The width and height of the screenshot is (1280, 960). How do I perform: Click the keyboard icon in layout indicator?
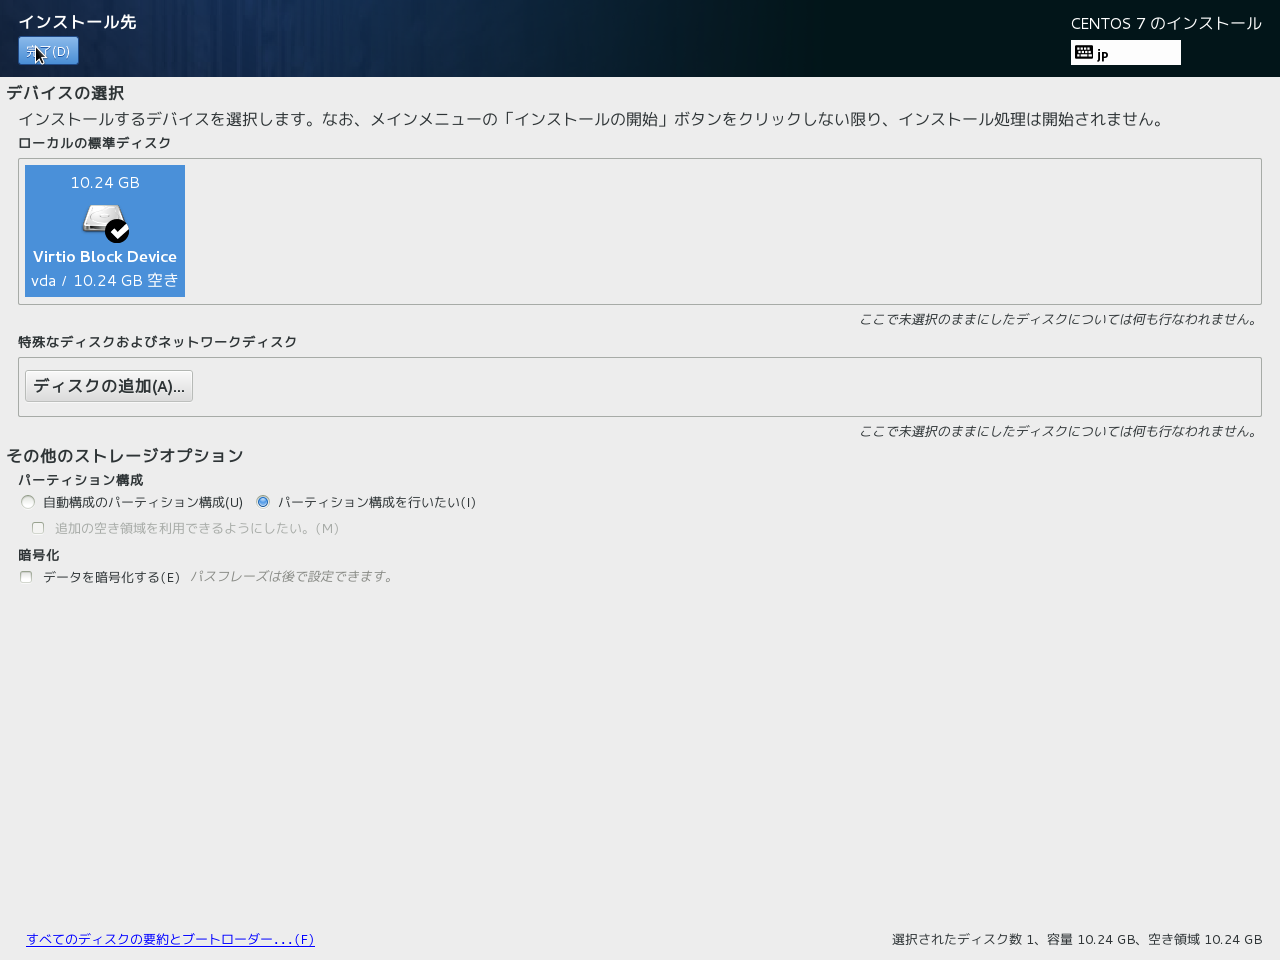1084,53
